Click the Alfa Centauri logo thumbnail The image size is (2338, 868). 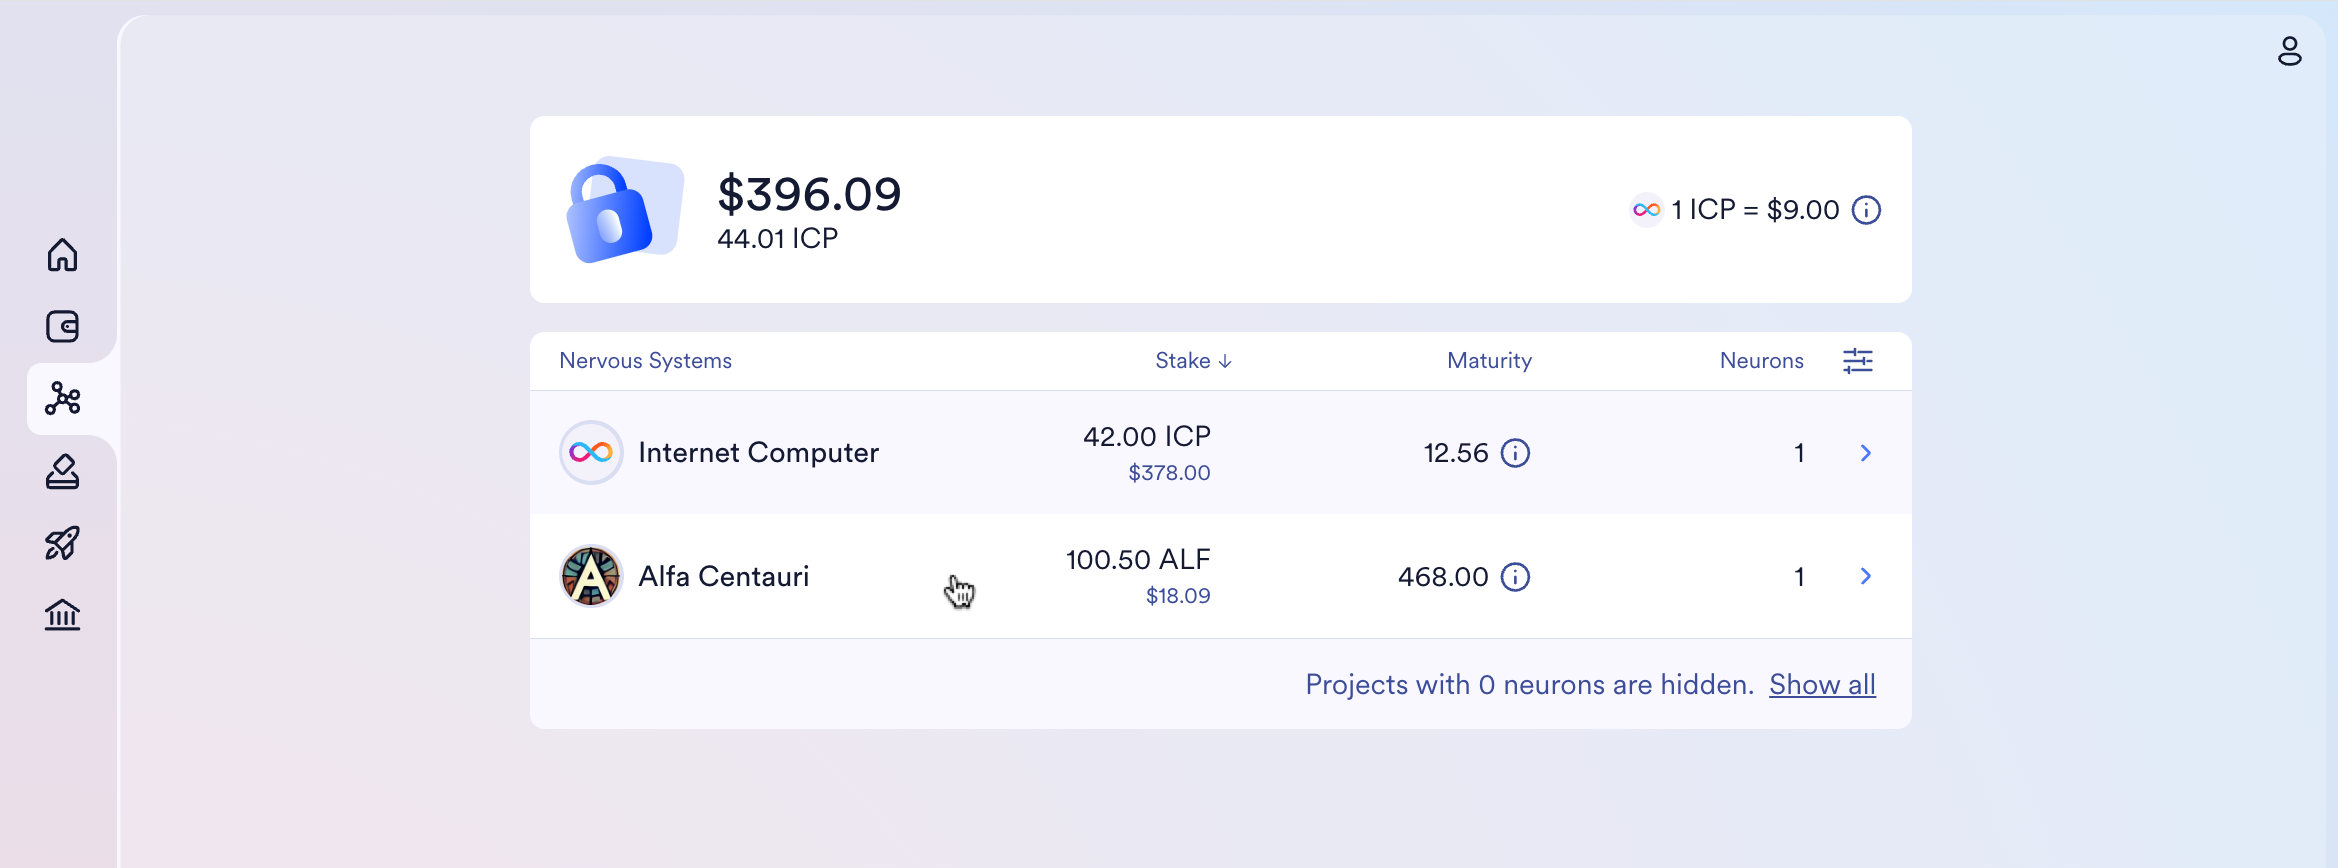click(x=591, y=576)
